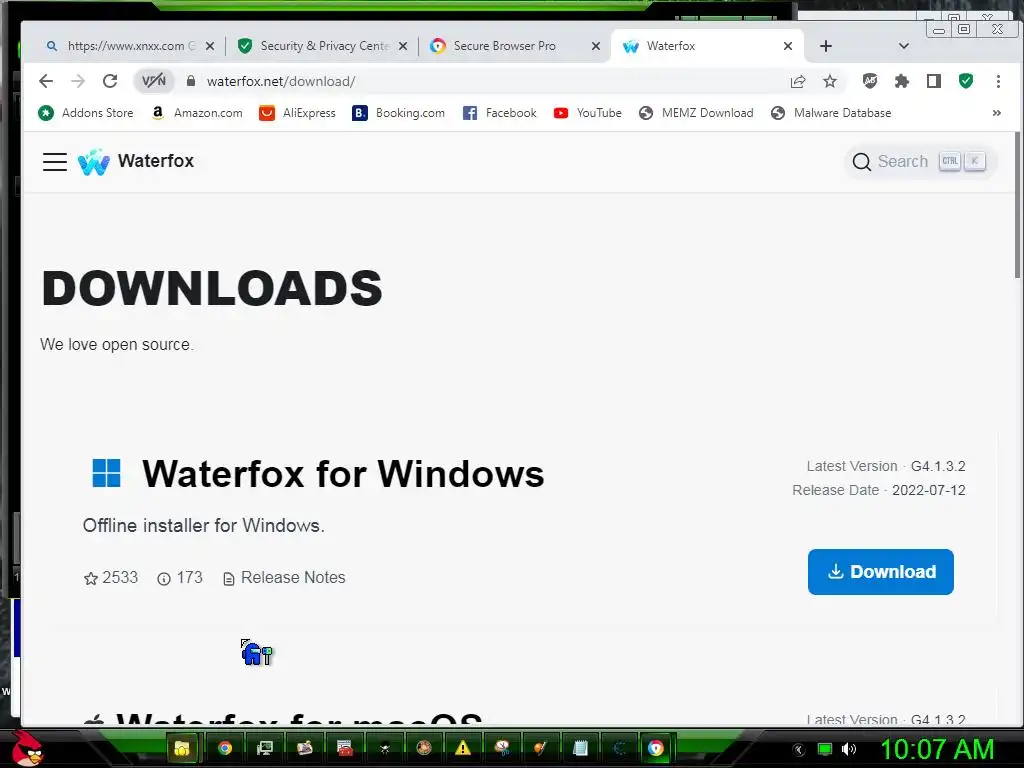Click the red toolbox taskbar icon
The image size is (1024, 768).
[344, 748]
